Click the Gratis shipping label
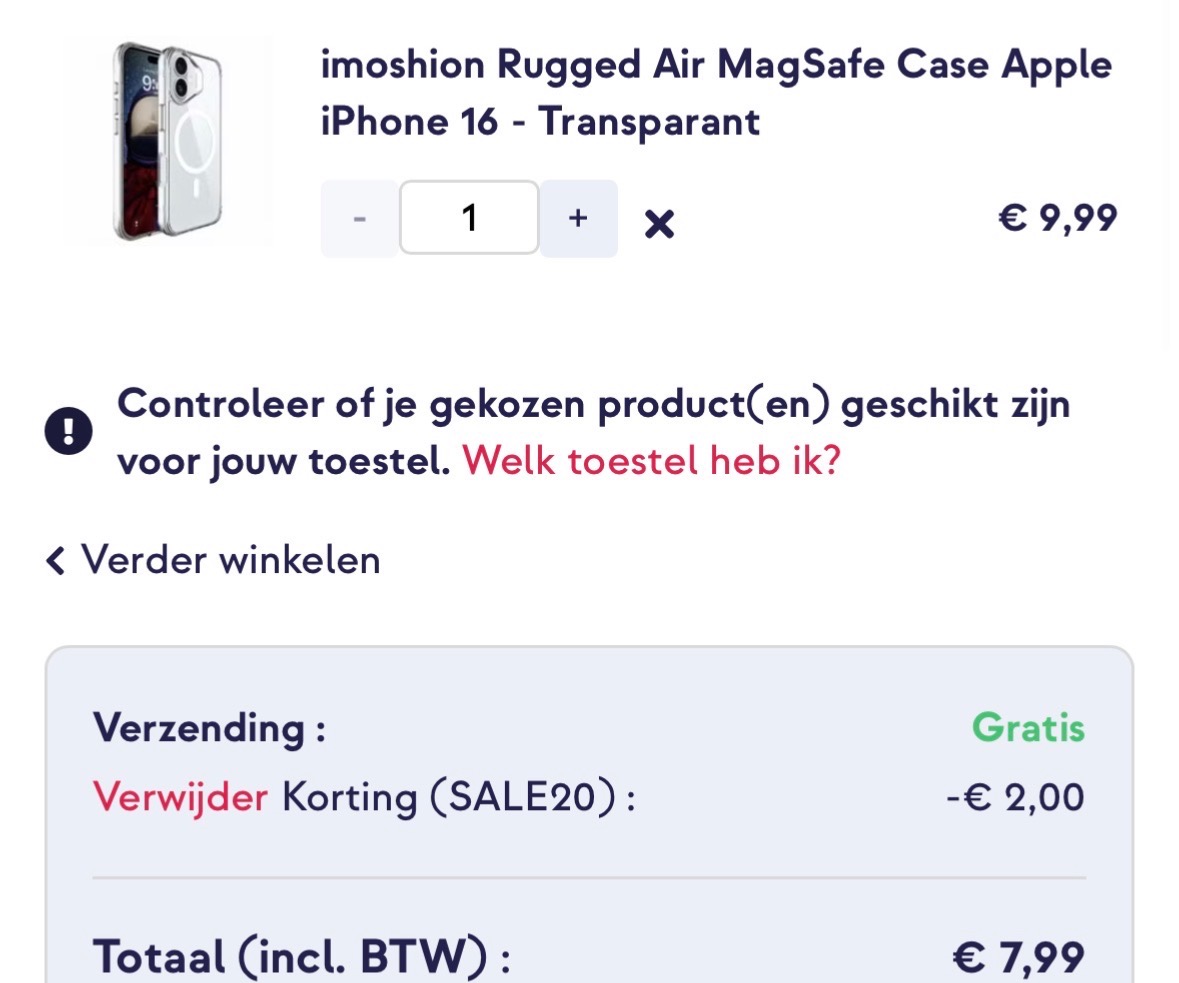This screenshot has height=983, width=1179. point(1027,727)
